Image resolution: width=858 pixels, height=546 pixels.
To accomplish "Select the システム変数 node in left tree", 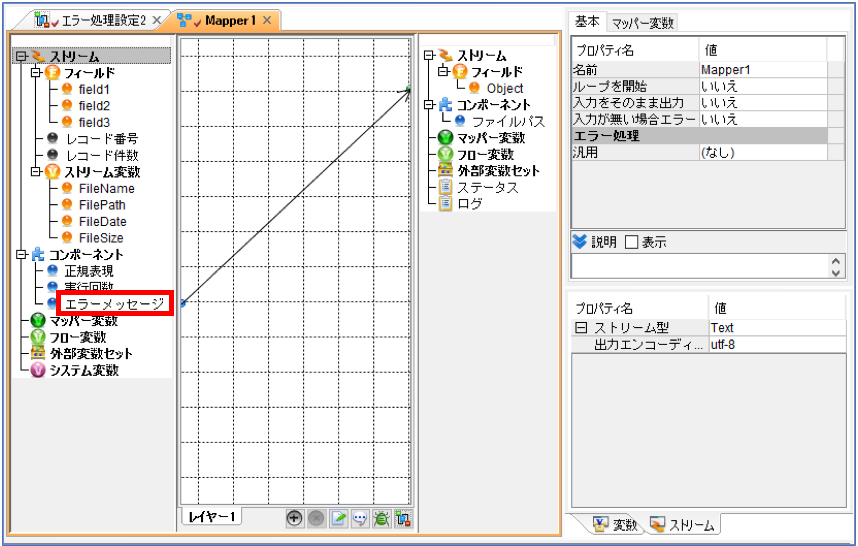I will [x=84, y=370].
